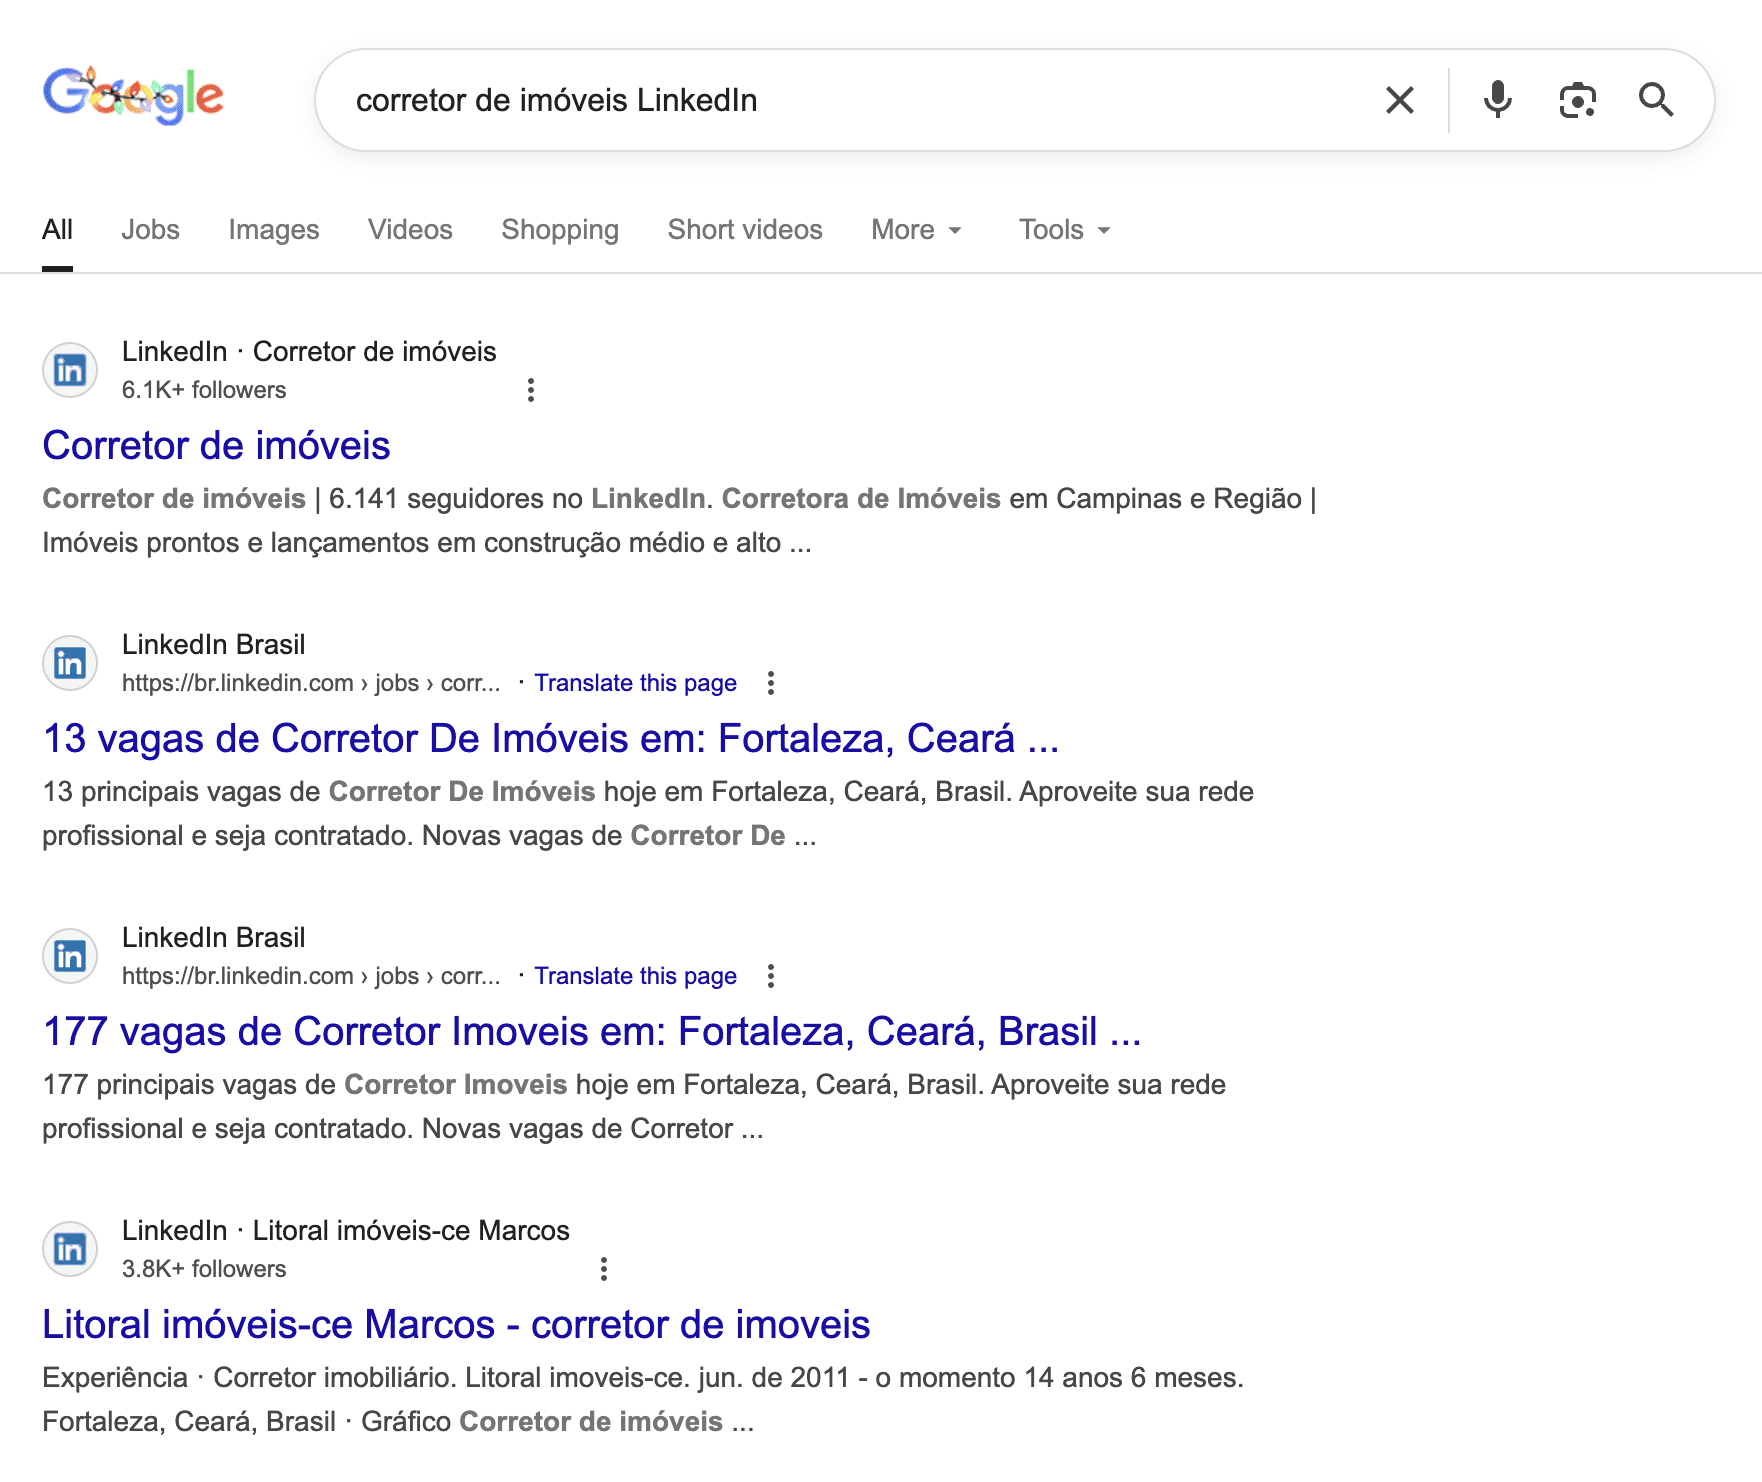
Task: Start voice search with microphone icon
Action: (1497, 100)
